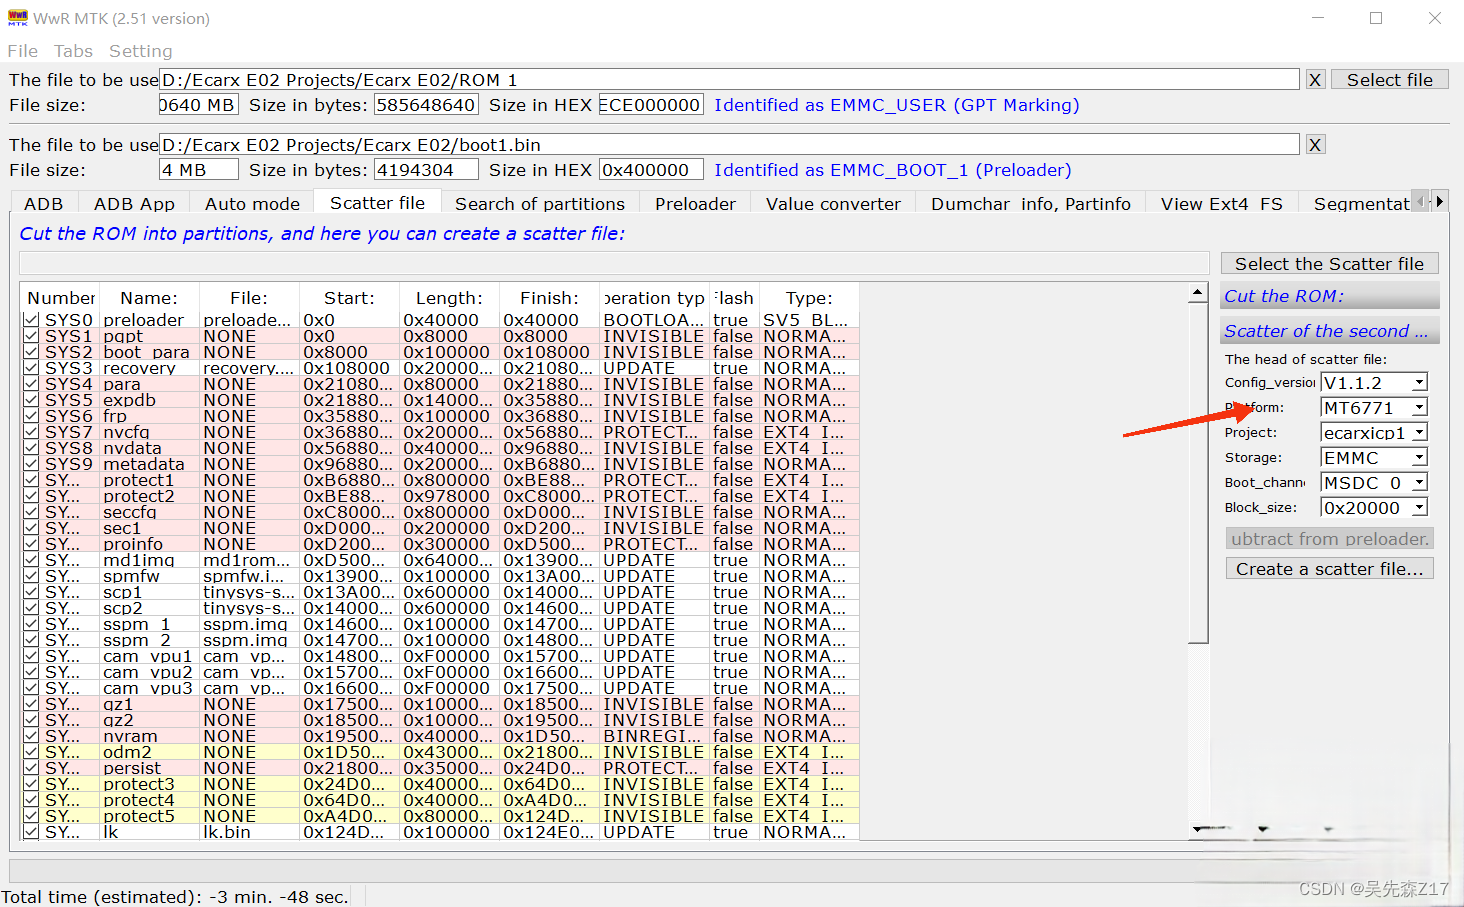
Task: Open the Preloader tab
Action: coord(695,203)
